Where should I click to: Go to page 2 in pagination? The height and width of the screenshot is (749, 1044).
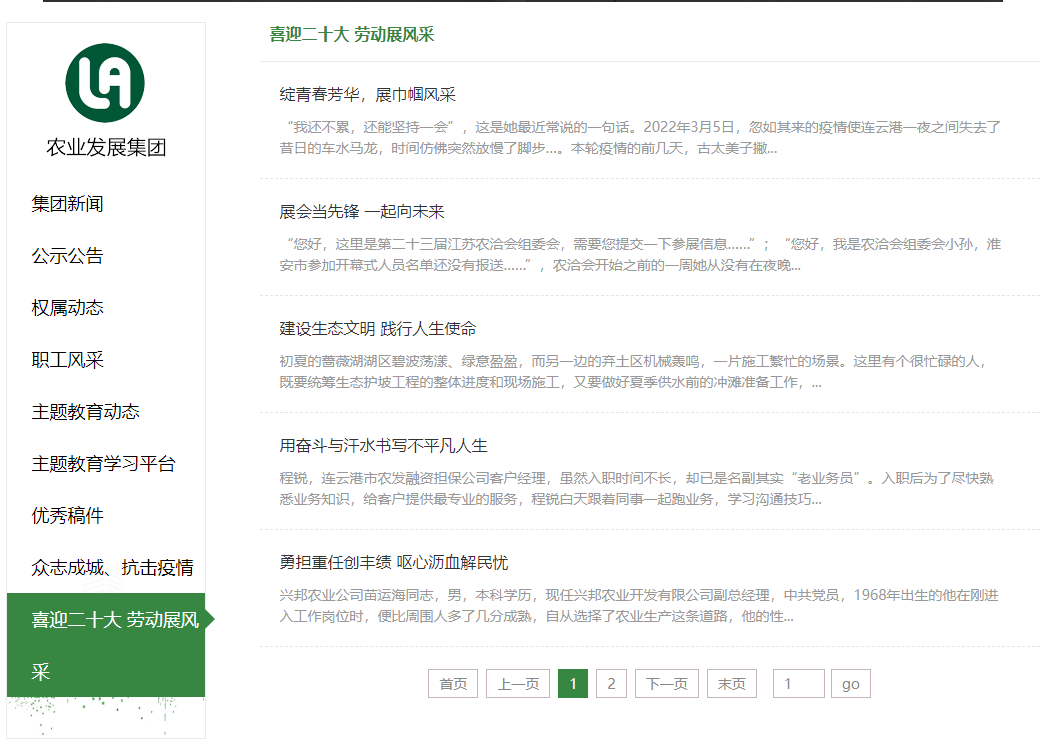(x=611, y=684)
